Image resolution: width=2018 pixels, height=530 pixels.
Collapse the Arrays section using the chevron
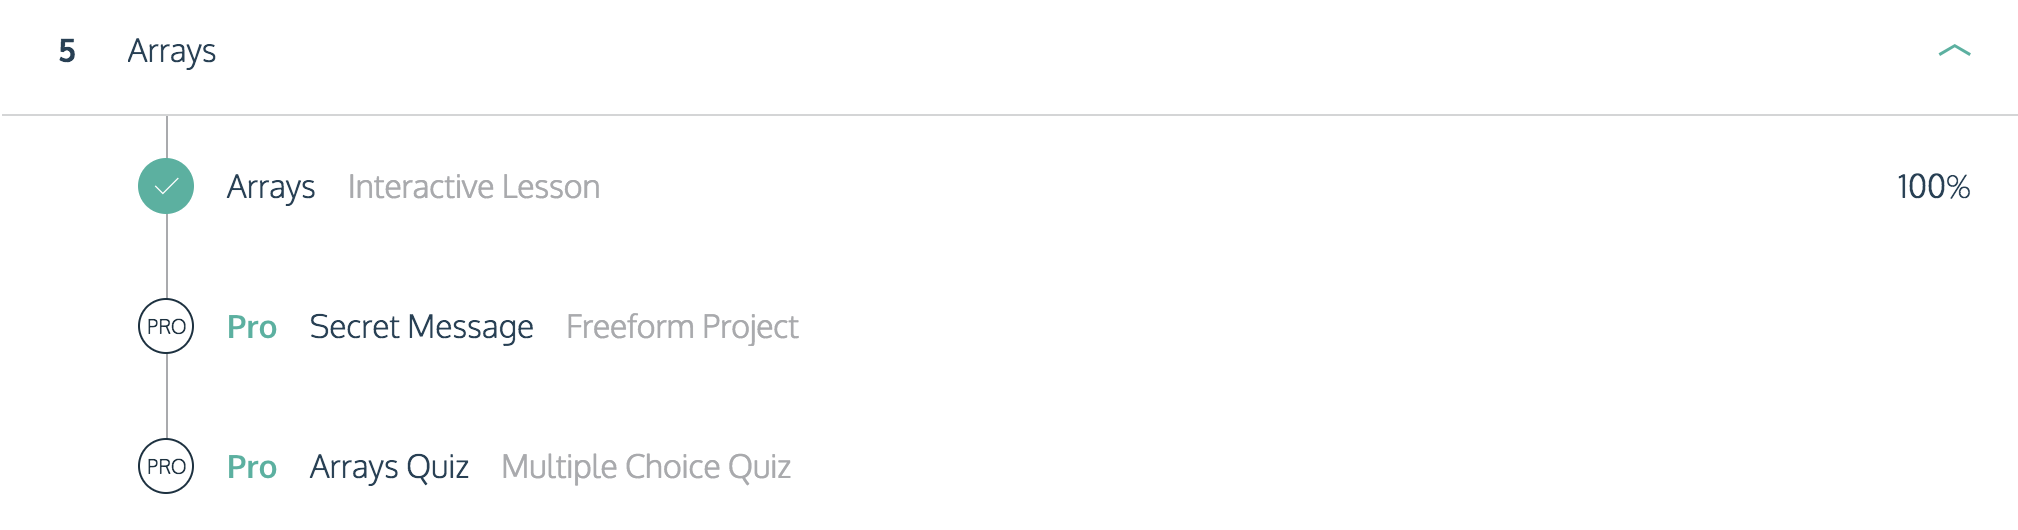pos(1954,50)
